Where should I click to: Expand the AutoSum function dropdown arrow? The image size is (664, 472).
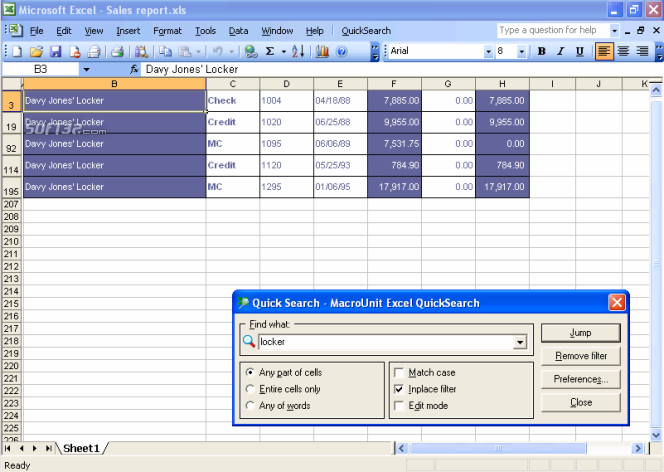(x=283, y=52)
